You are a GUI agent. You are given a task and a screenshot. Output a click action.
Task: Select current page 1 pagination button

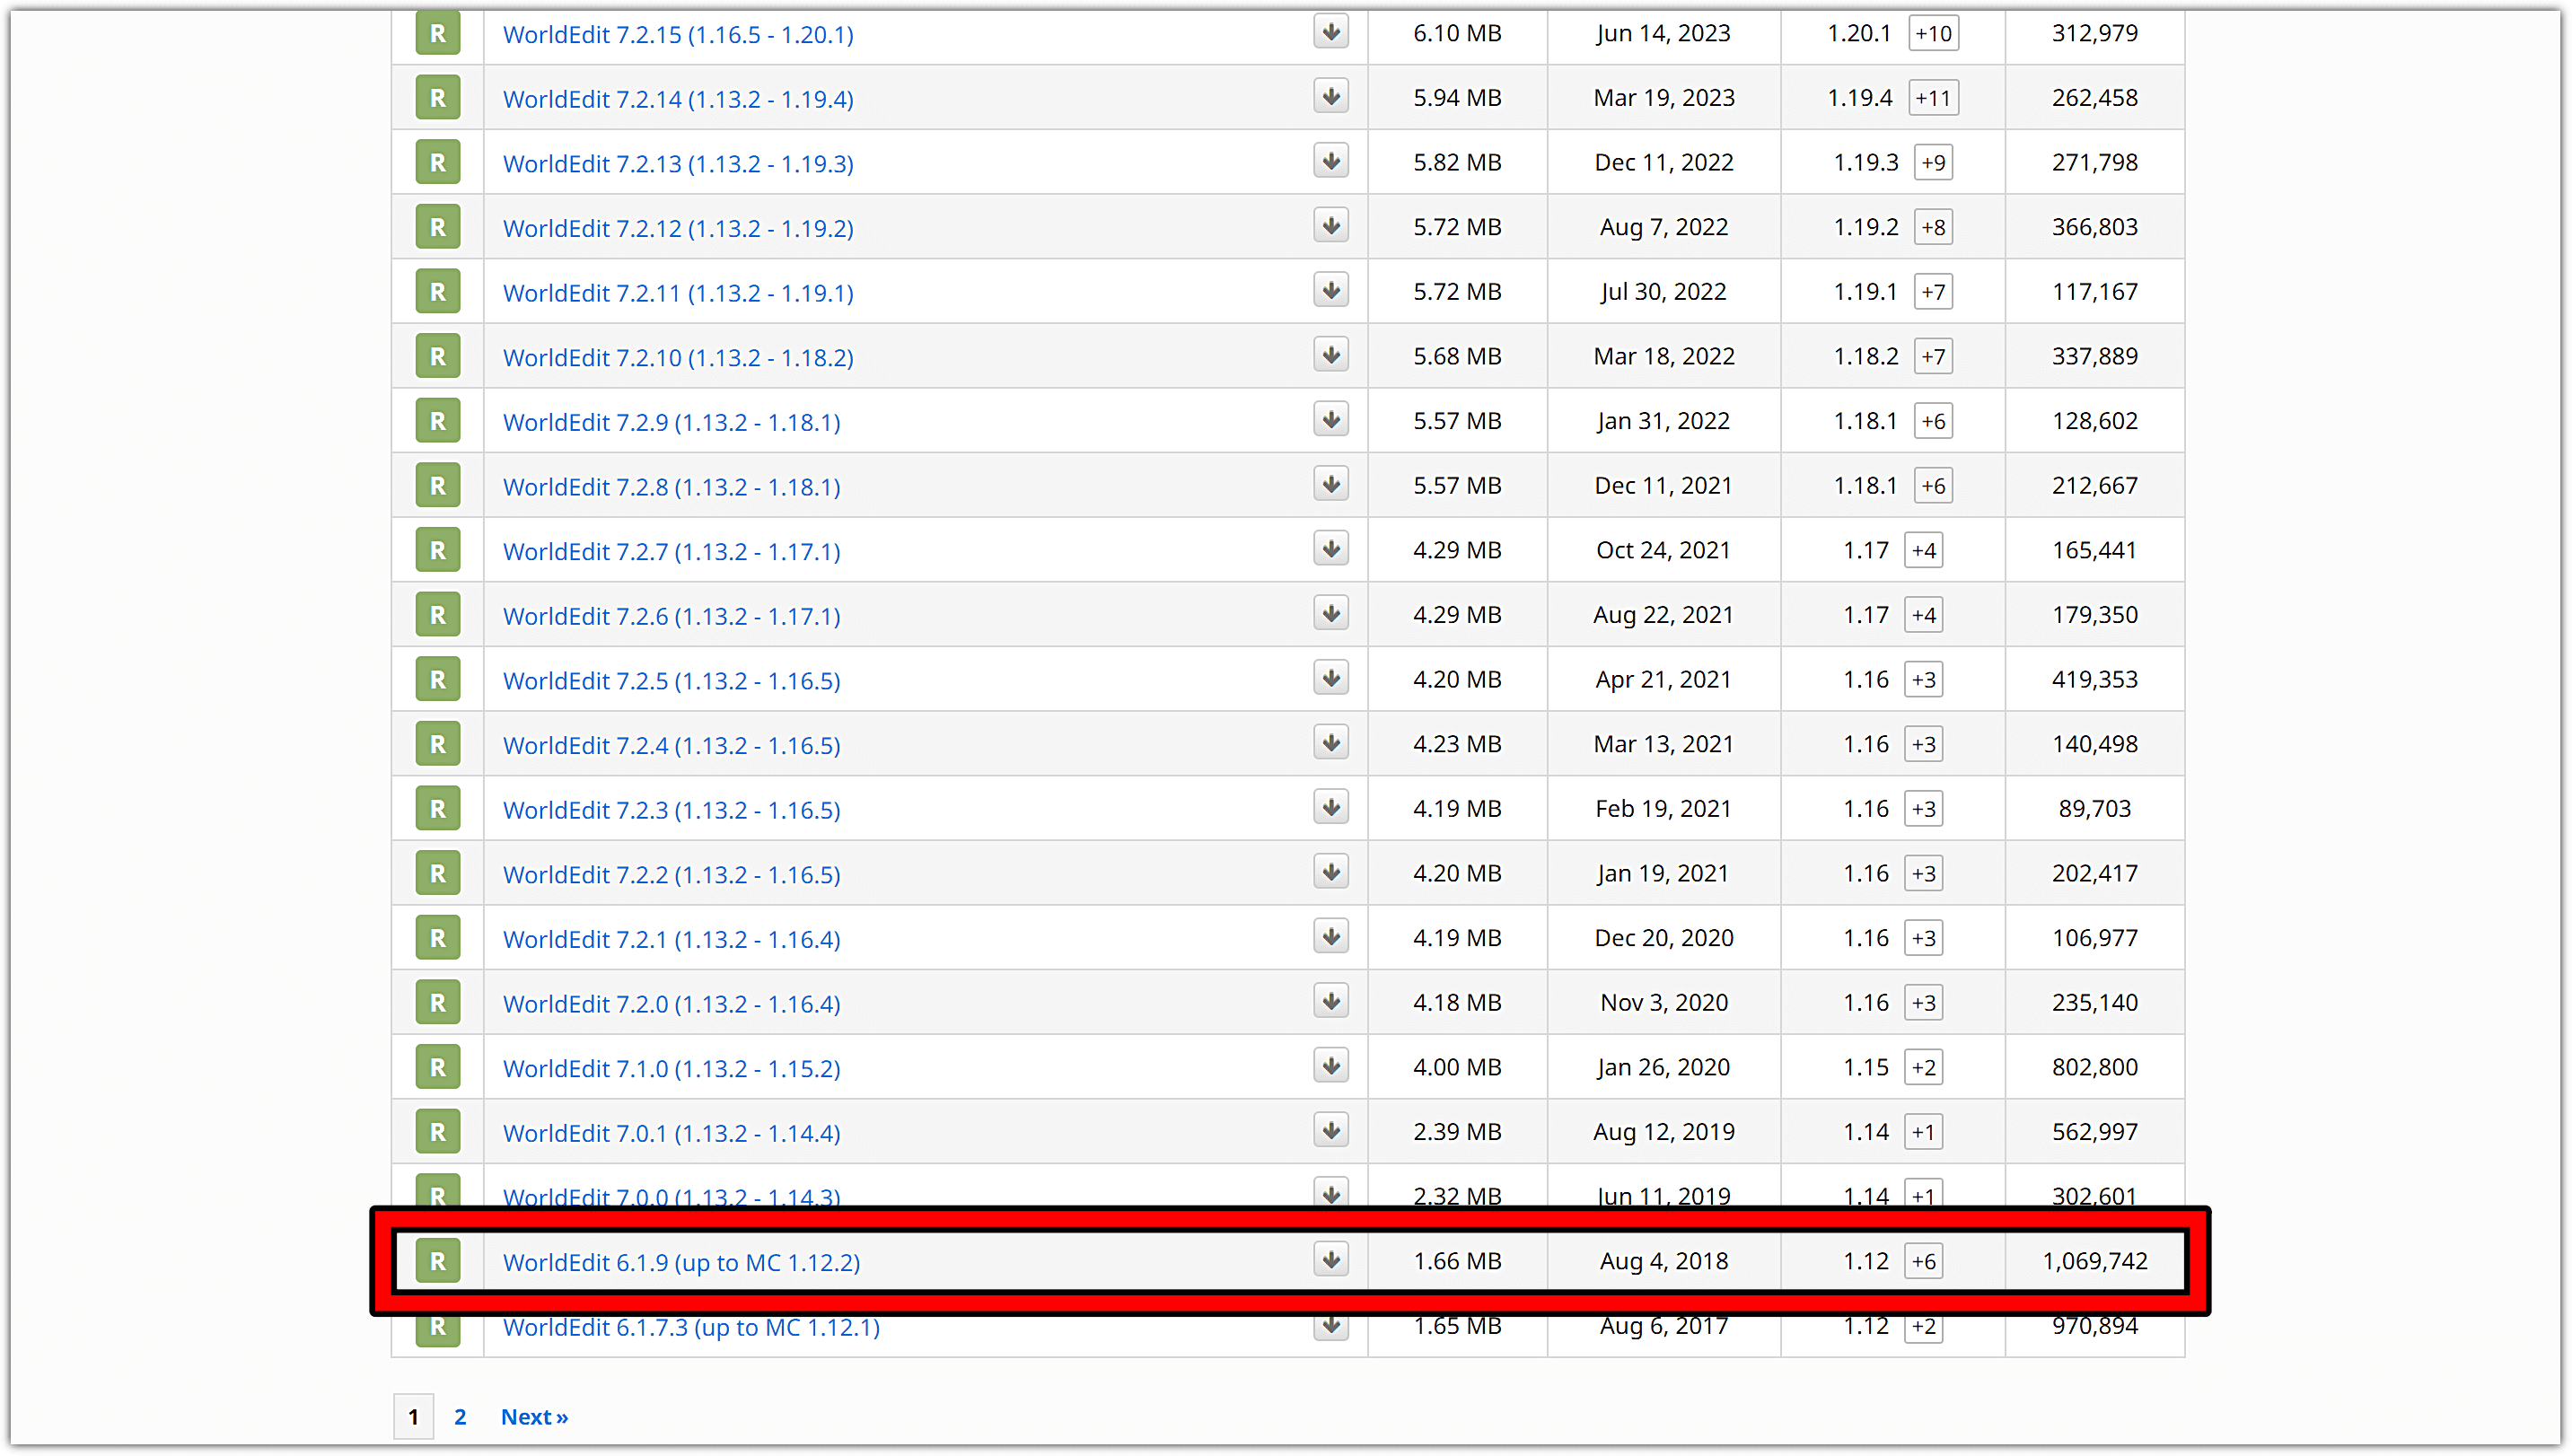413,1416
